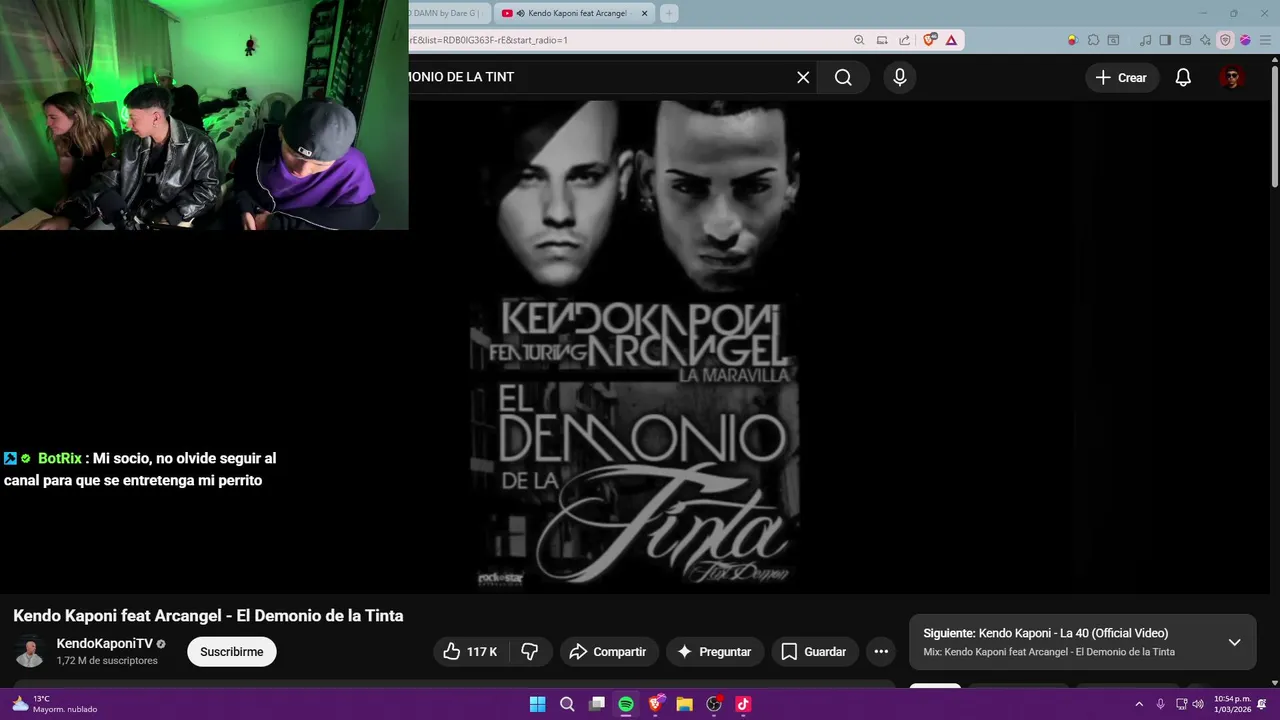Open Brave Rewards triangle icon

pos(951,40)
